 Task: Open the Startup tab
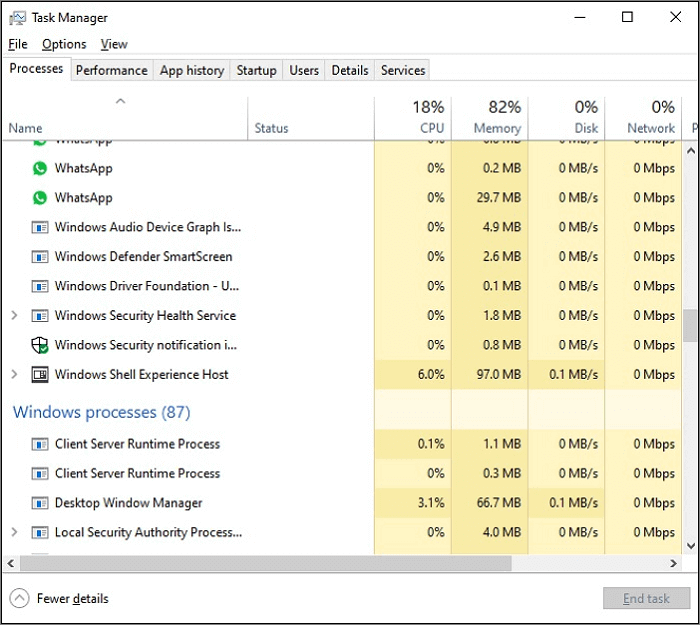256,70
